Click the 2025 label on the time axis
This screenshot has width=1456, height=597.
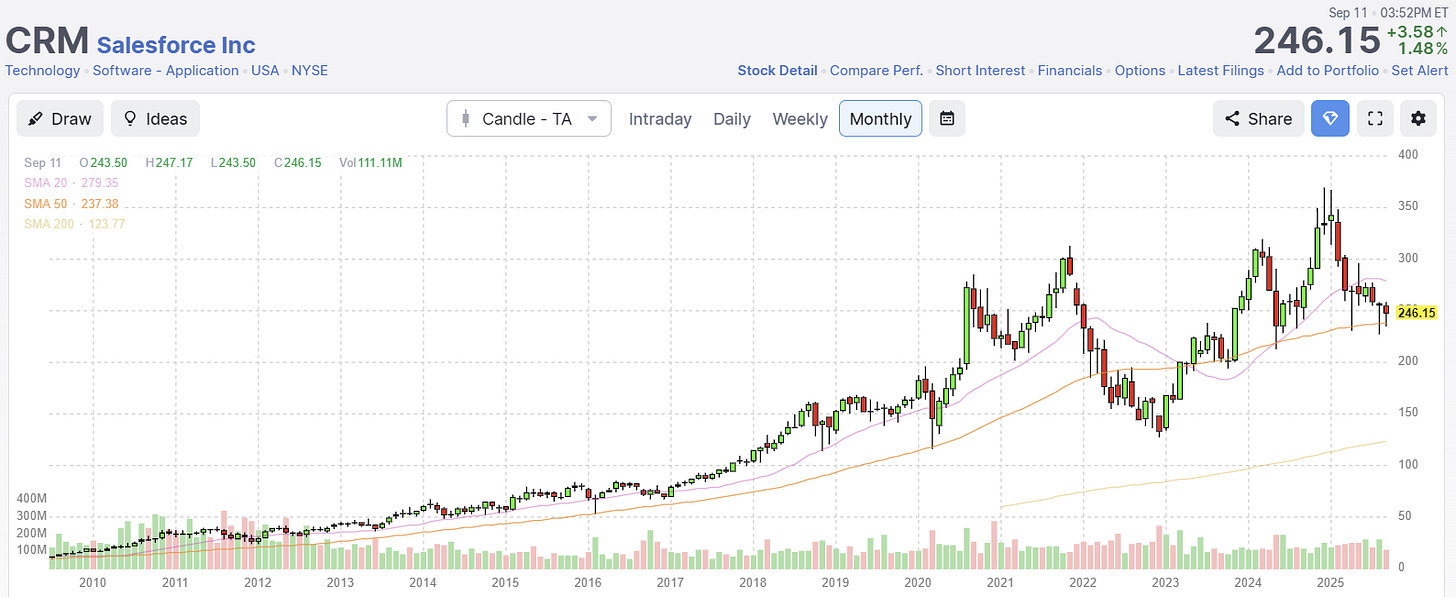(1330, 582)
